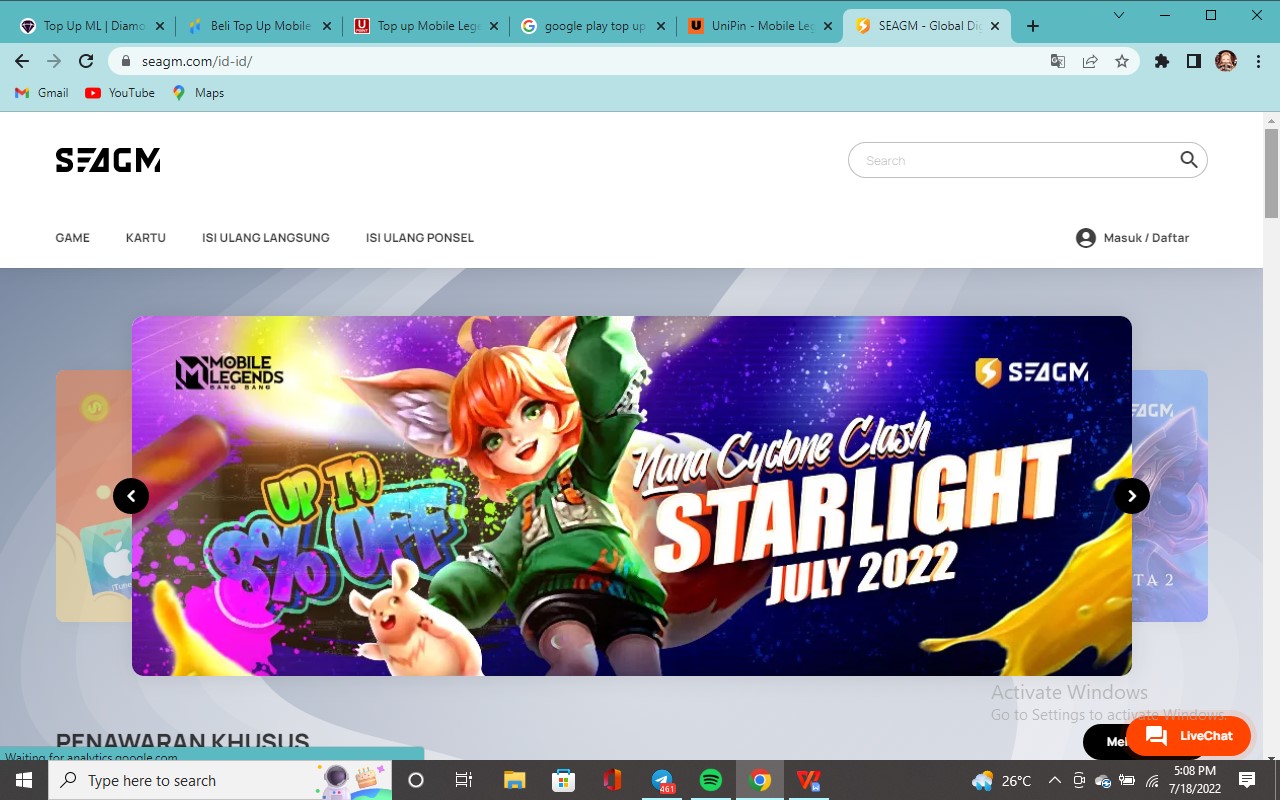
Task: Open the taskbar clock and date
Action: click(x=1194, y=780)
